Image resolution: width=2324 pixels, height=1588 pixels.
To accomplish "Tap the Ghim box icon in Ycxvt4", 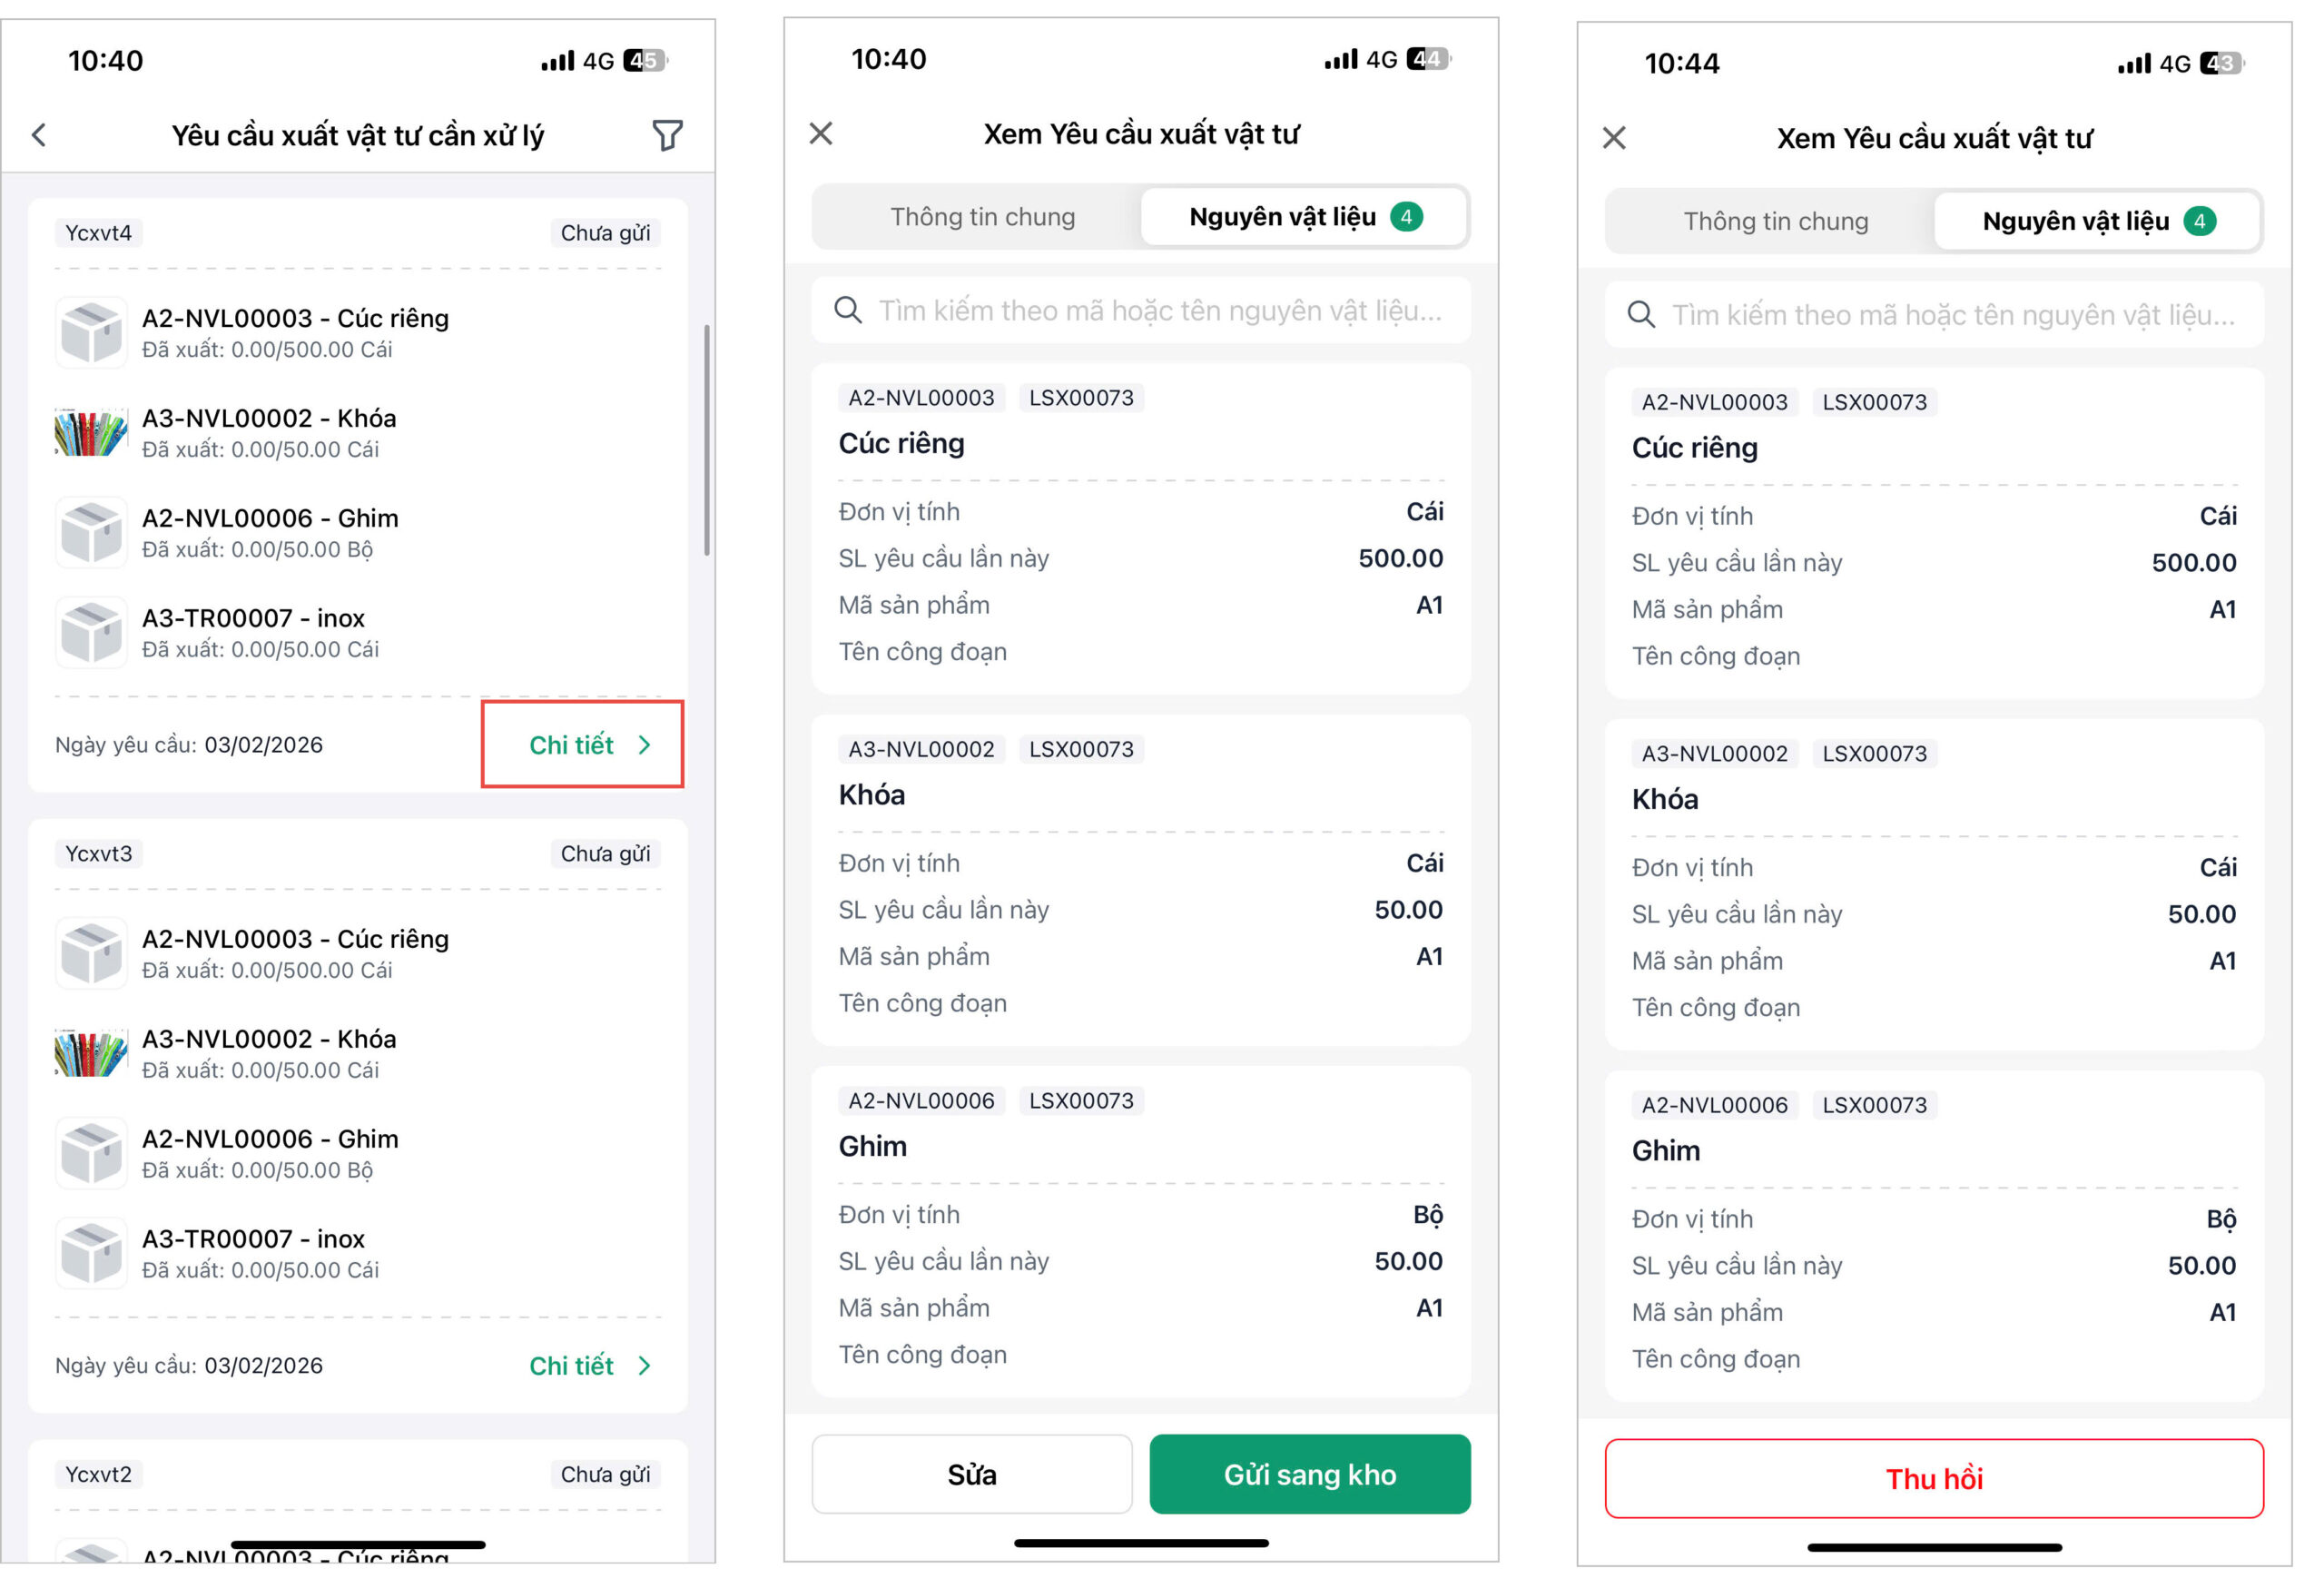I will coord(91,532).
